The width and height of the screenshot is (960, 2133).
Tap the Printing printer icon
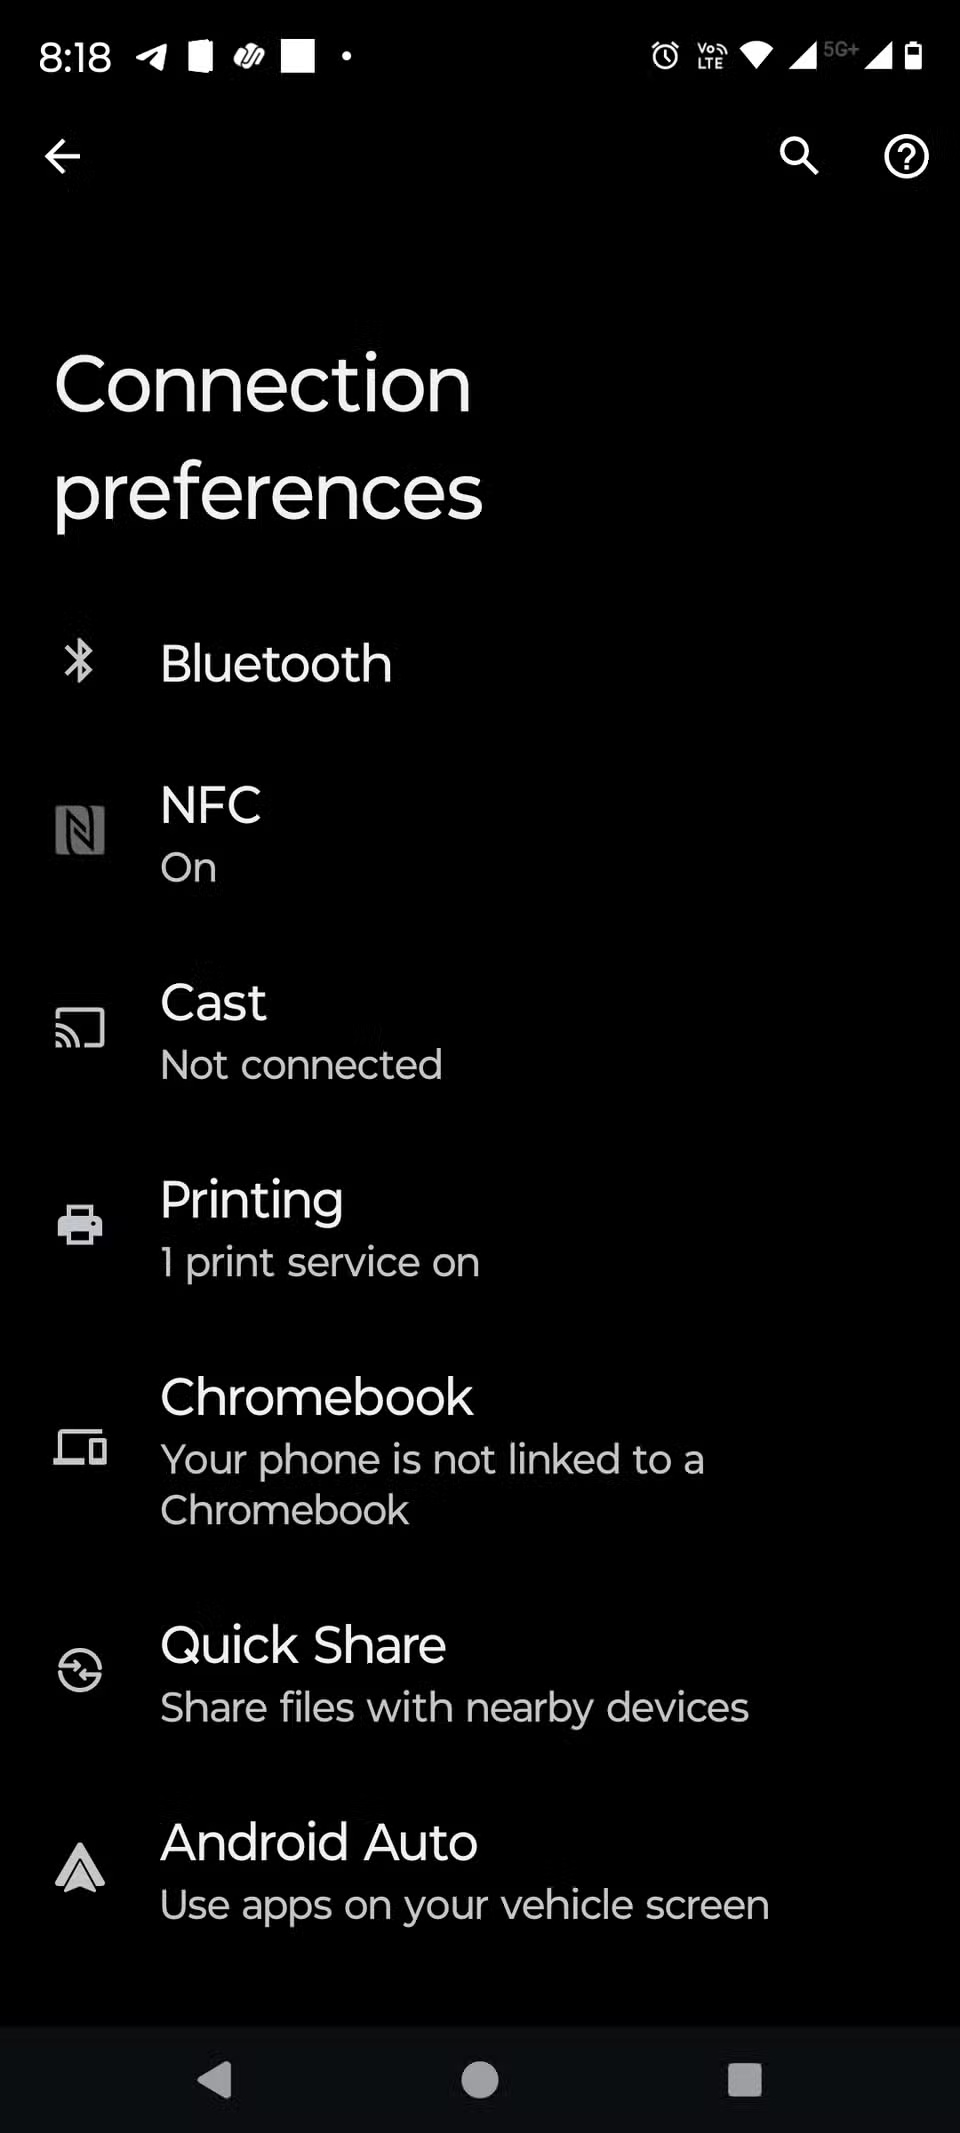80,1224
